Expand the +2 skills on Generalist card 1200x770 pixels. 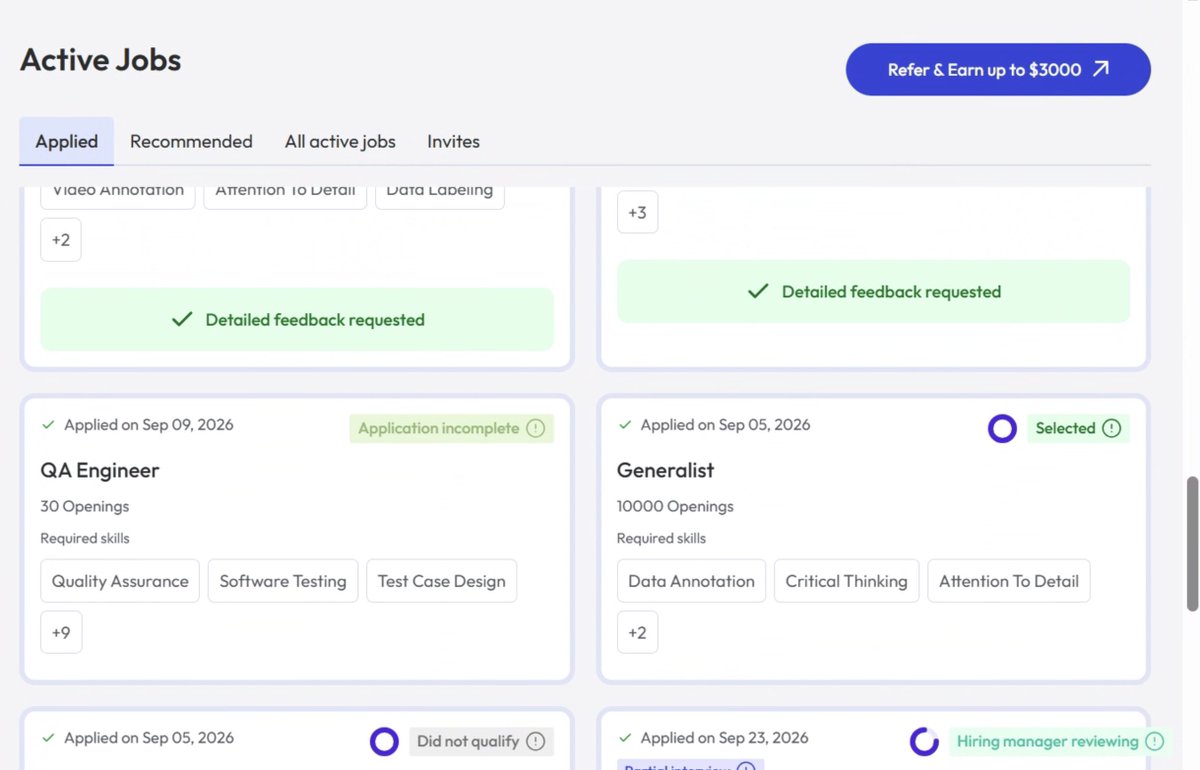[637, 632]
